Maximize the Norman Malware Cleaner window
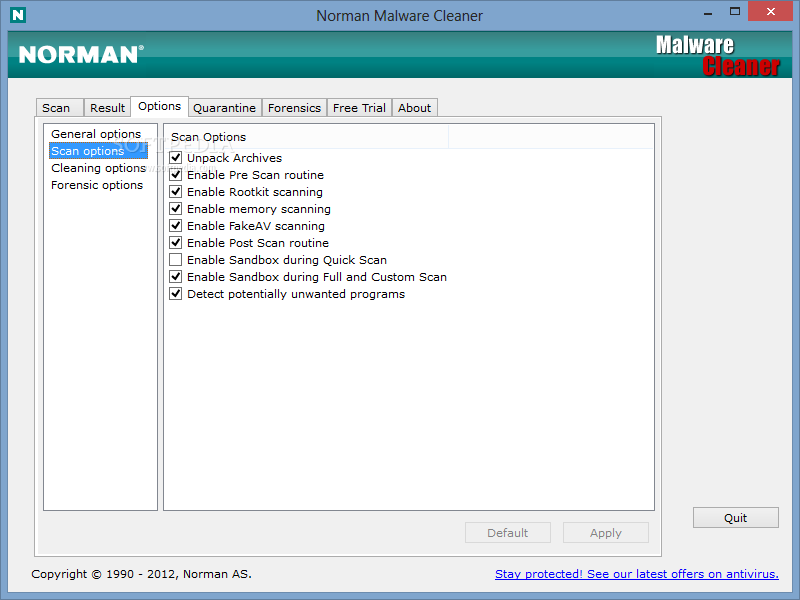Viewport: 800px width, 600px height. (x=735, y=12)
